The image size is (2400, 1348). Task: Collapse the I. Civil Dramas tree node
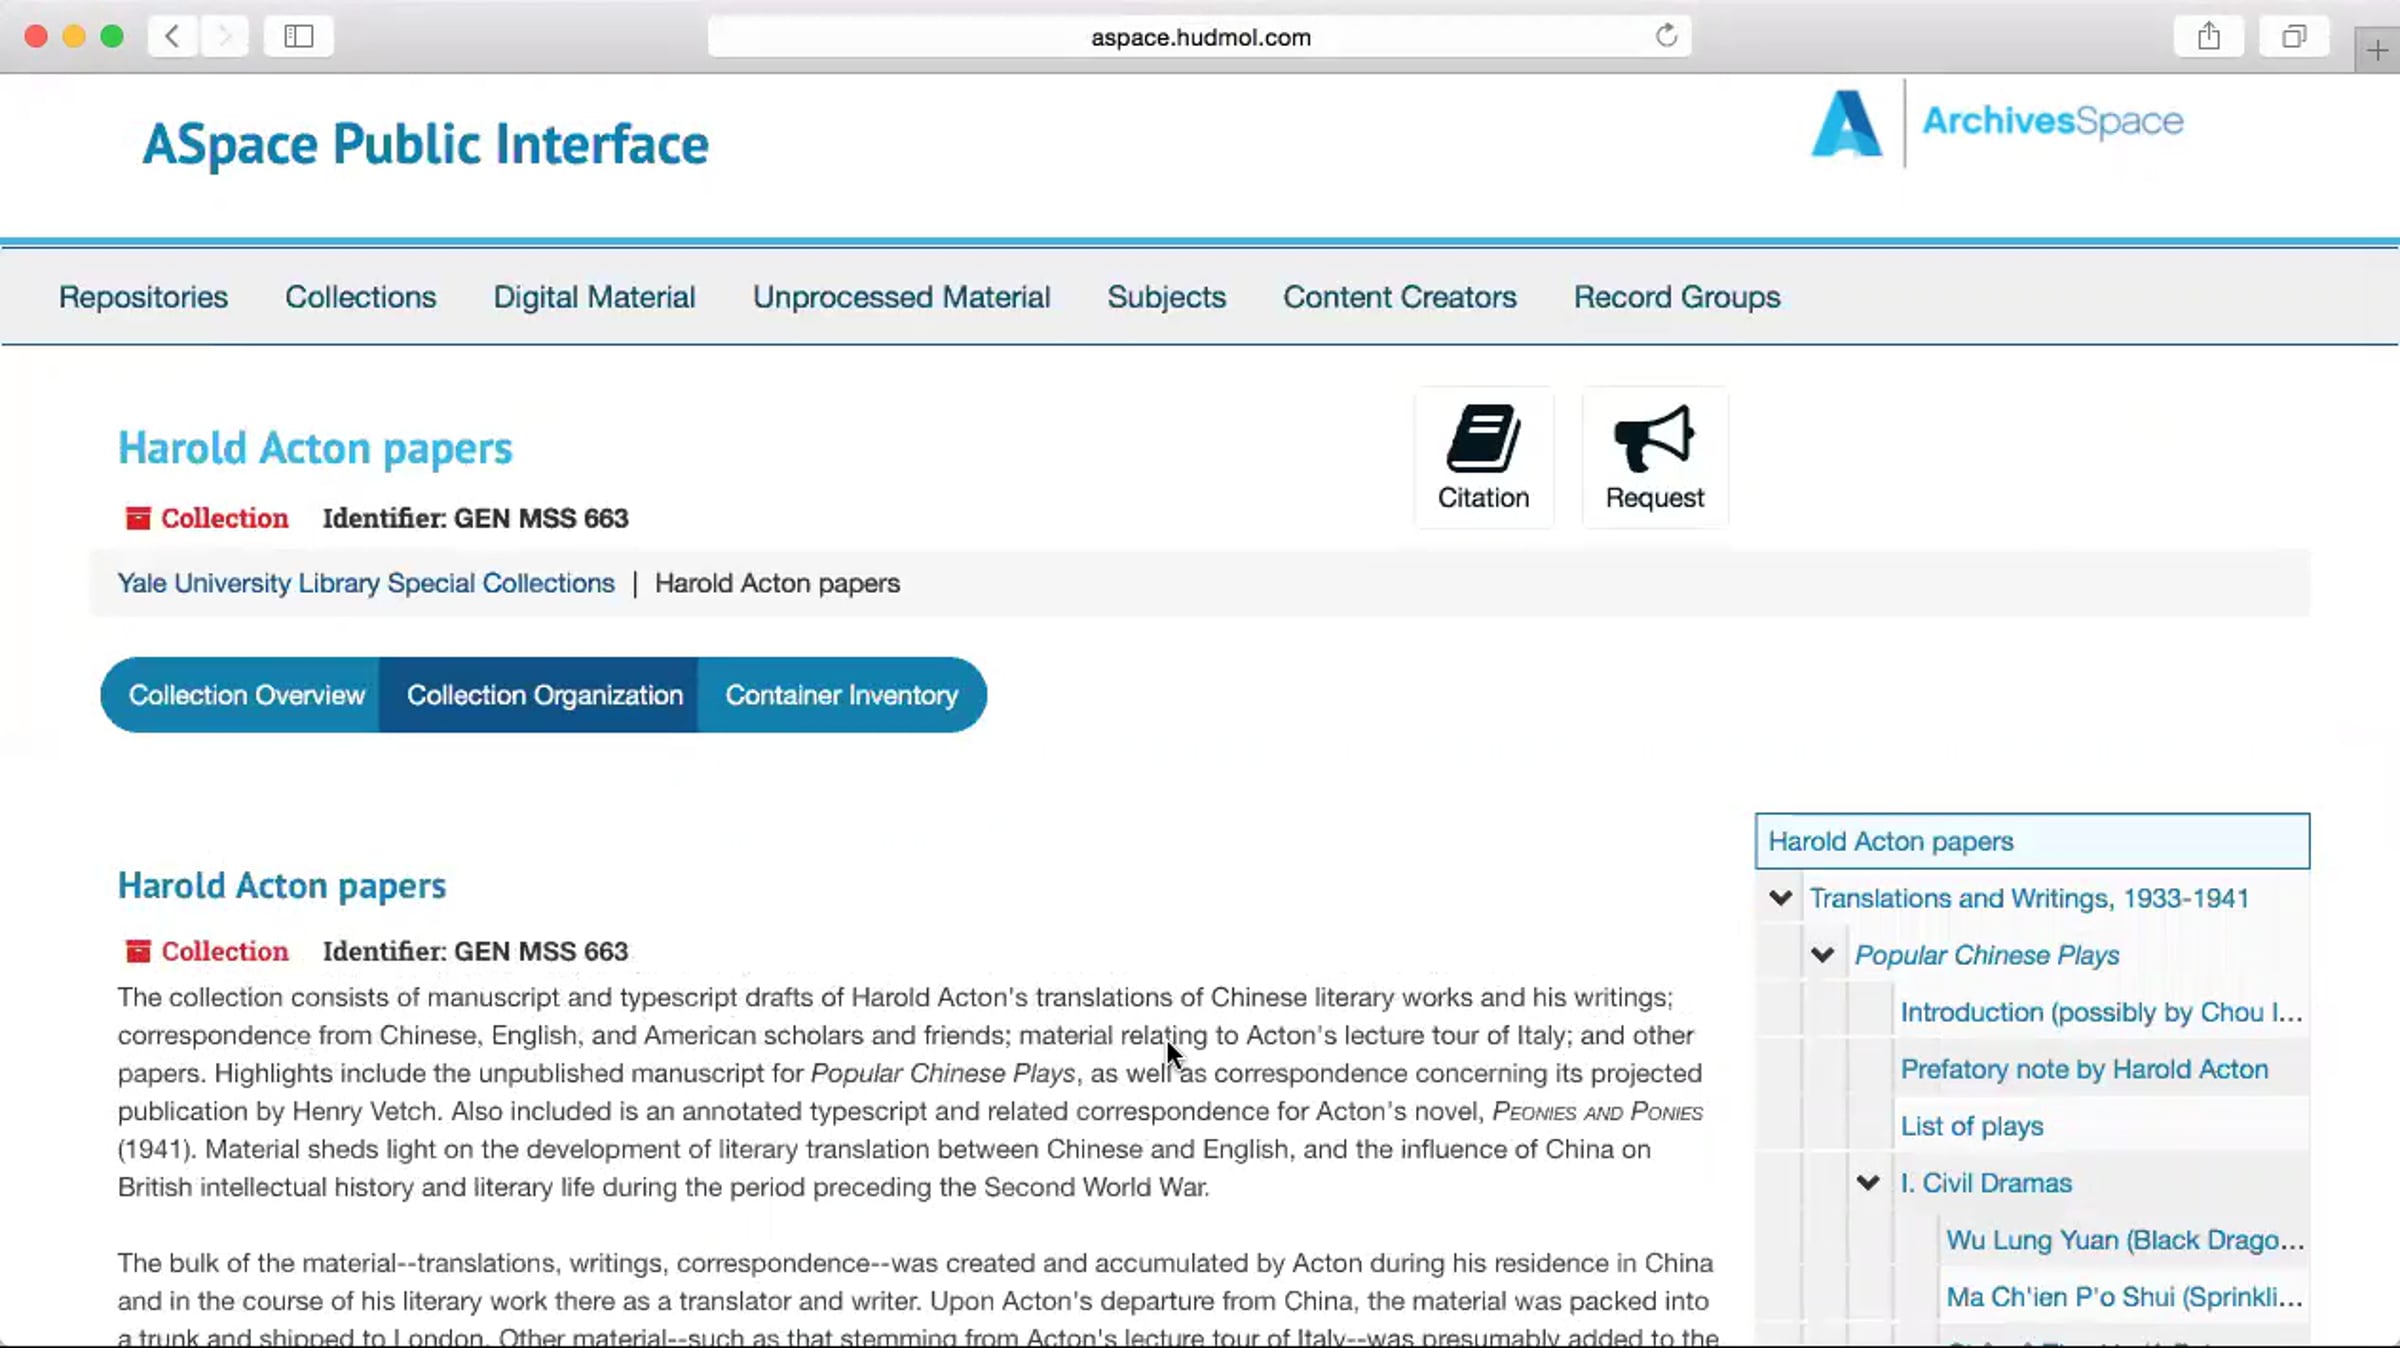pos(1868,1183)
